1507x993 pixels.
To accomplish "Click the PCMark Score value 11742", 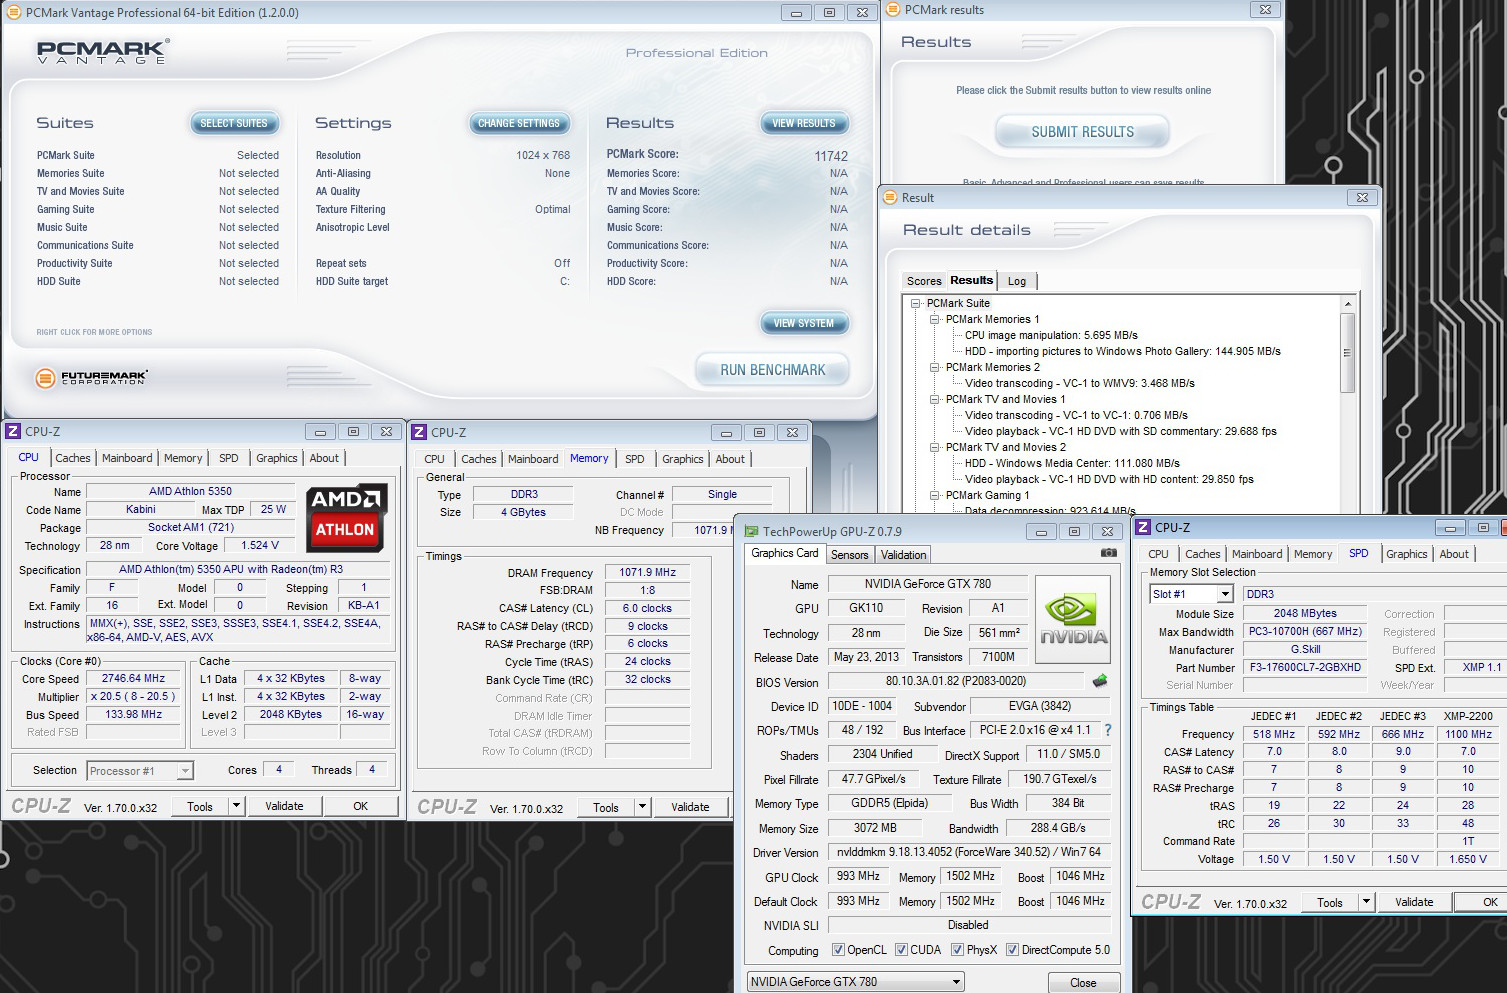I will point(831,156).
